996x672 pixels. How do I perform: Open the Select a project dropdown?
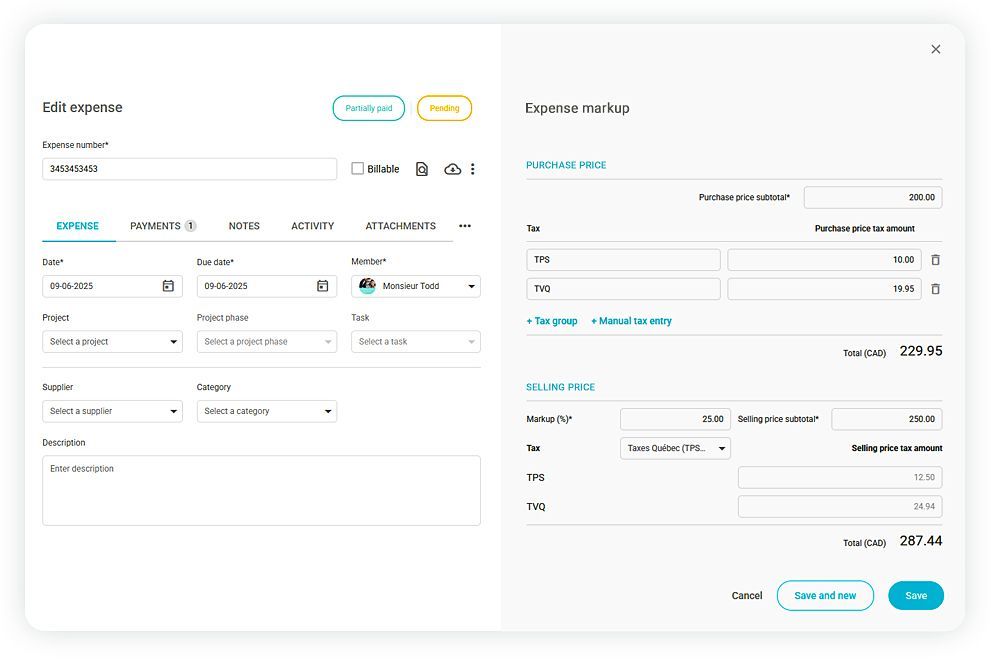click(x=111, y=341)
